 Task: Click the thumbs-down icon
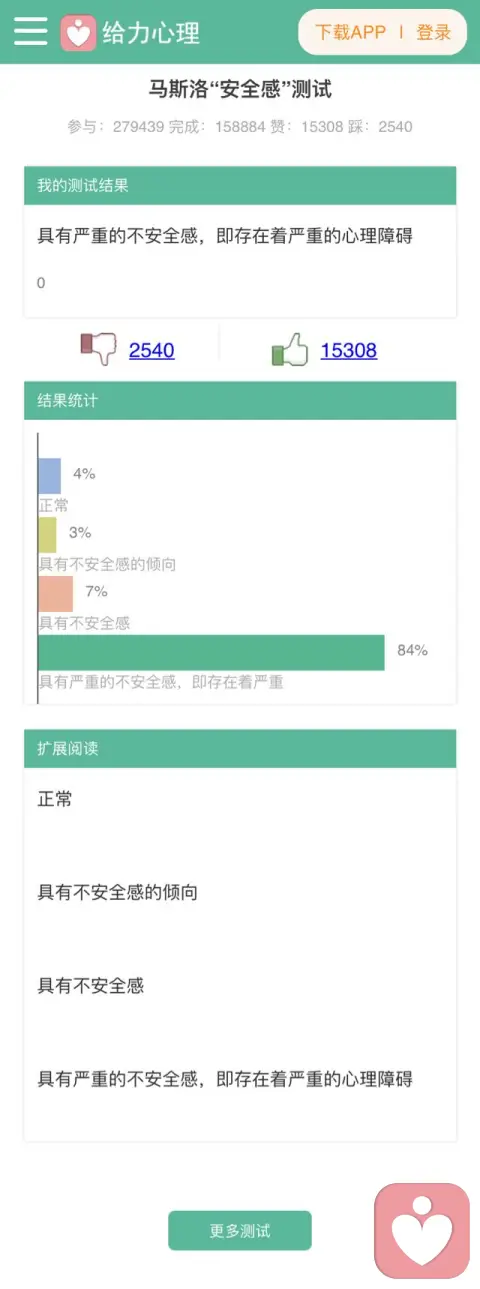[x=98, y=349]
